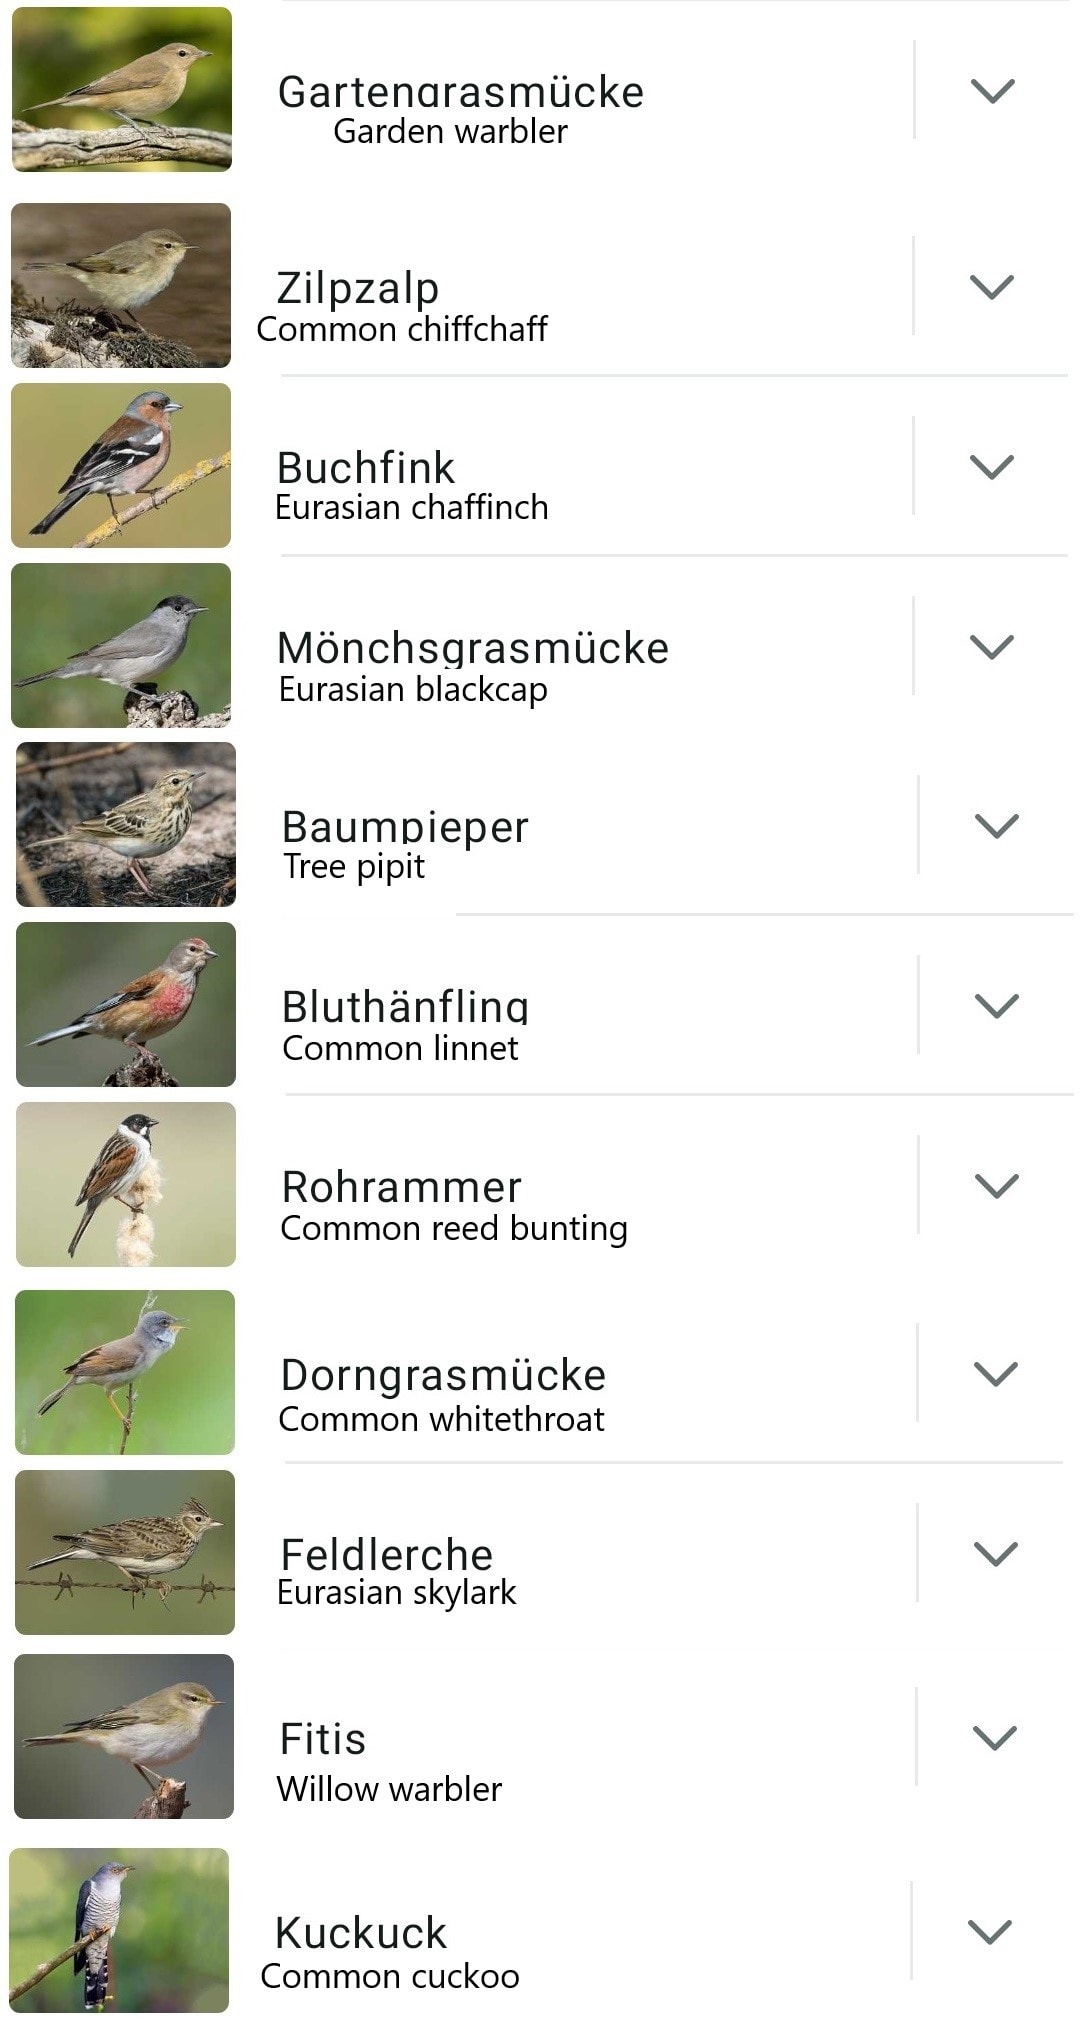Select the Tree pipit subtitle
This screenshot has width=1080, height=2033.
(354, 867)
